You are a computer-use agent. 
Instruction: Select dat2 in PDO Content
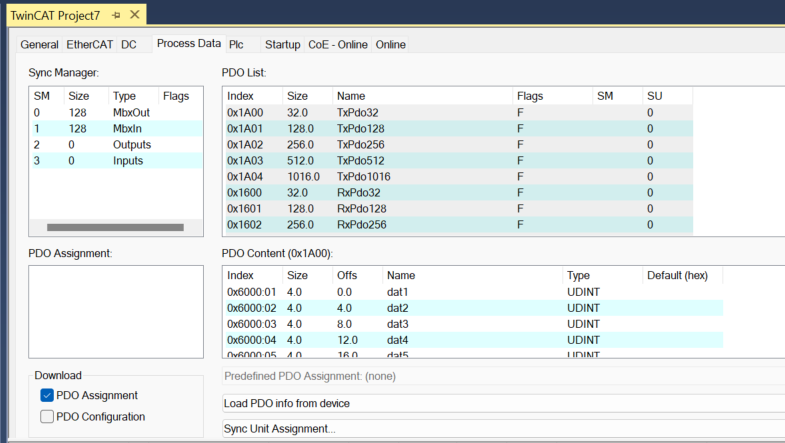[474, 308]
